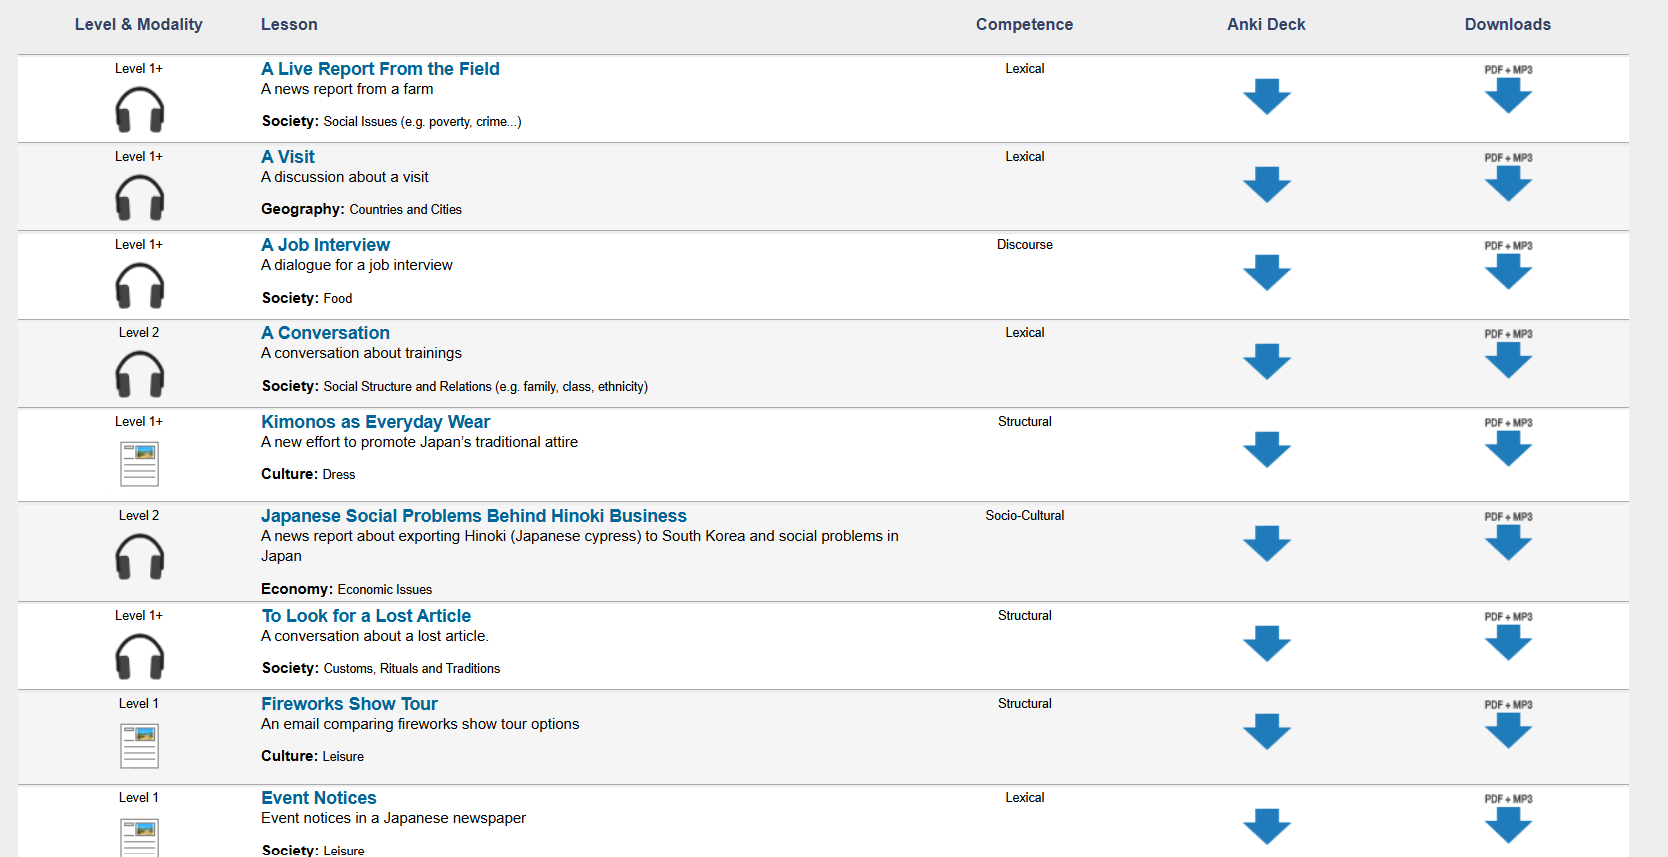Download Anki deck for A Job Interview
The width and height of the screenshot is (1668, 857).
click(x=1266, y=273)
